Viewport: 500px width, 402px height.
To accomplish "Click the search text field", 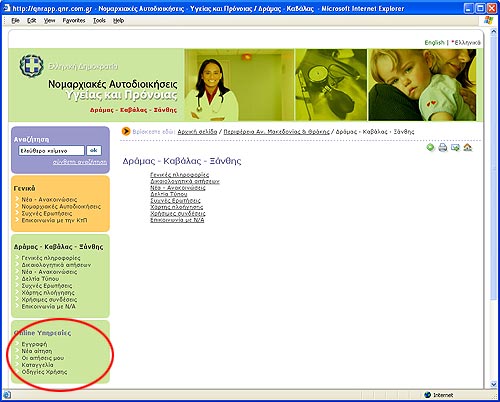I will [51, 151].
